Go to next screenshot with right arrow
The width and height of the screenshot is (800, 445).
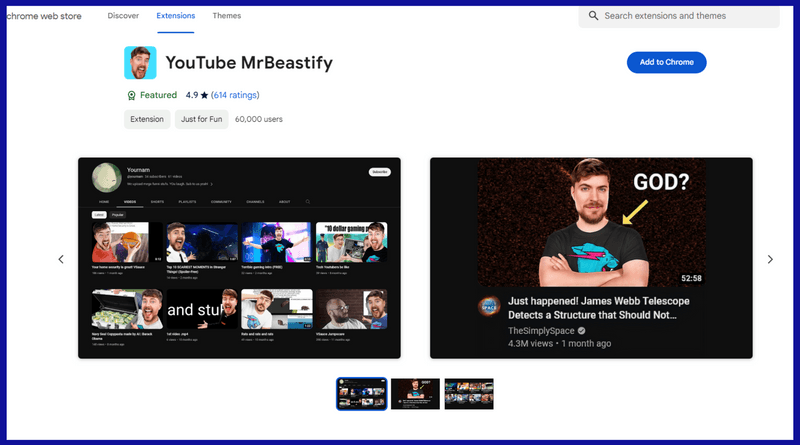[x=770, y=259]
